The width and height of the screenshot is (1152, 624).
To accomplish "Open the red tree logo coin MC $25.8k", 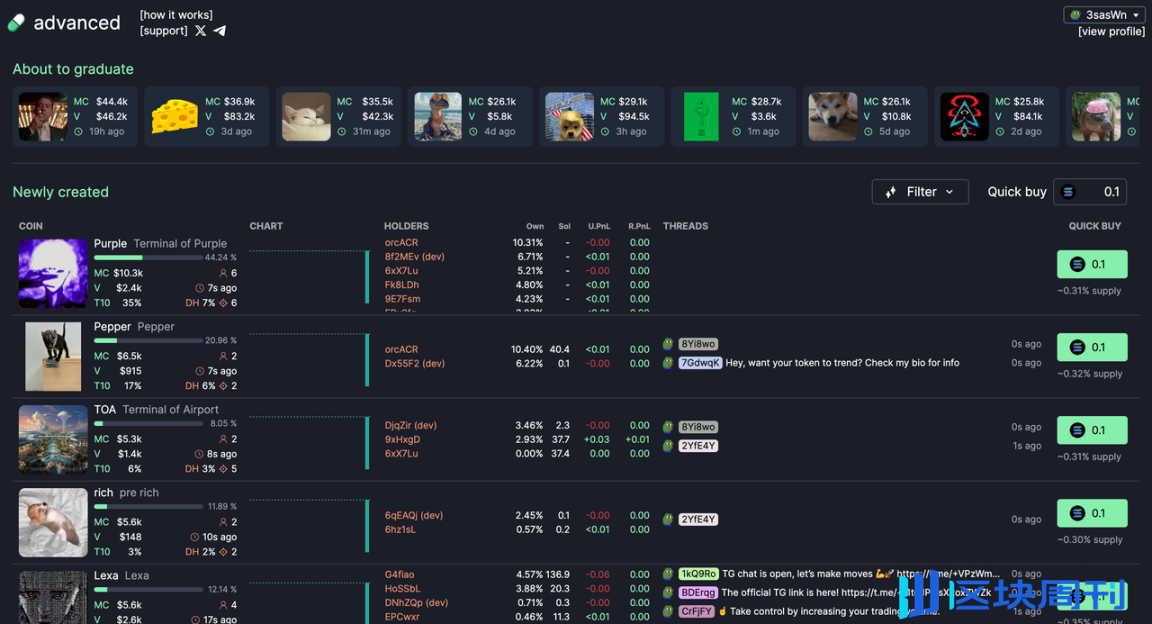I will click(x=996, y=116).
